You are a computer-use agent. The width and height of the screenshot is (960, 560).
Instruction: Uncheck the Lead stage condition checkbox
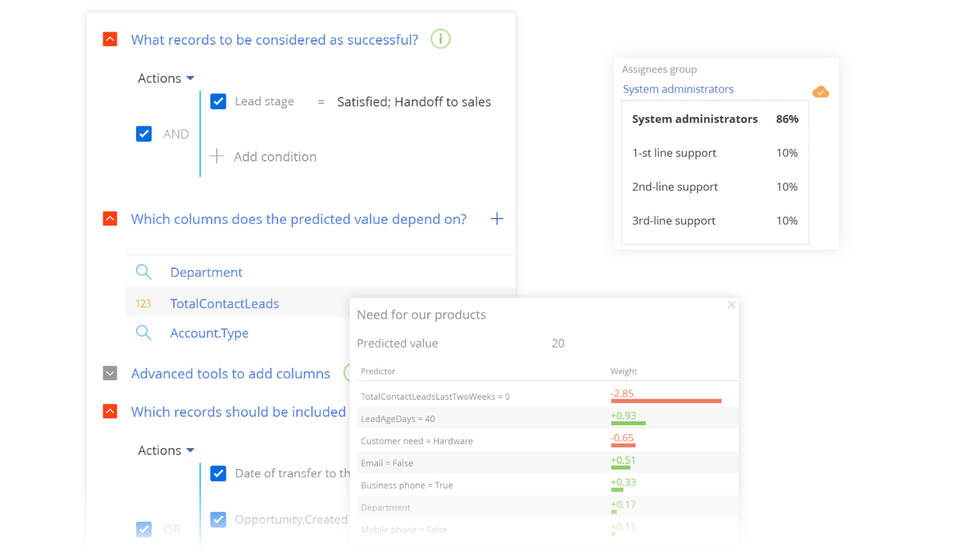[x=218, y=101]
